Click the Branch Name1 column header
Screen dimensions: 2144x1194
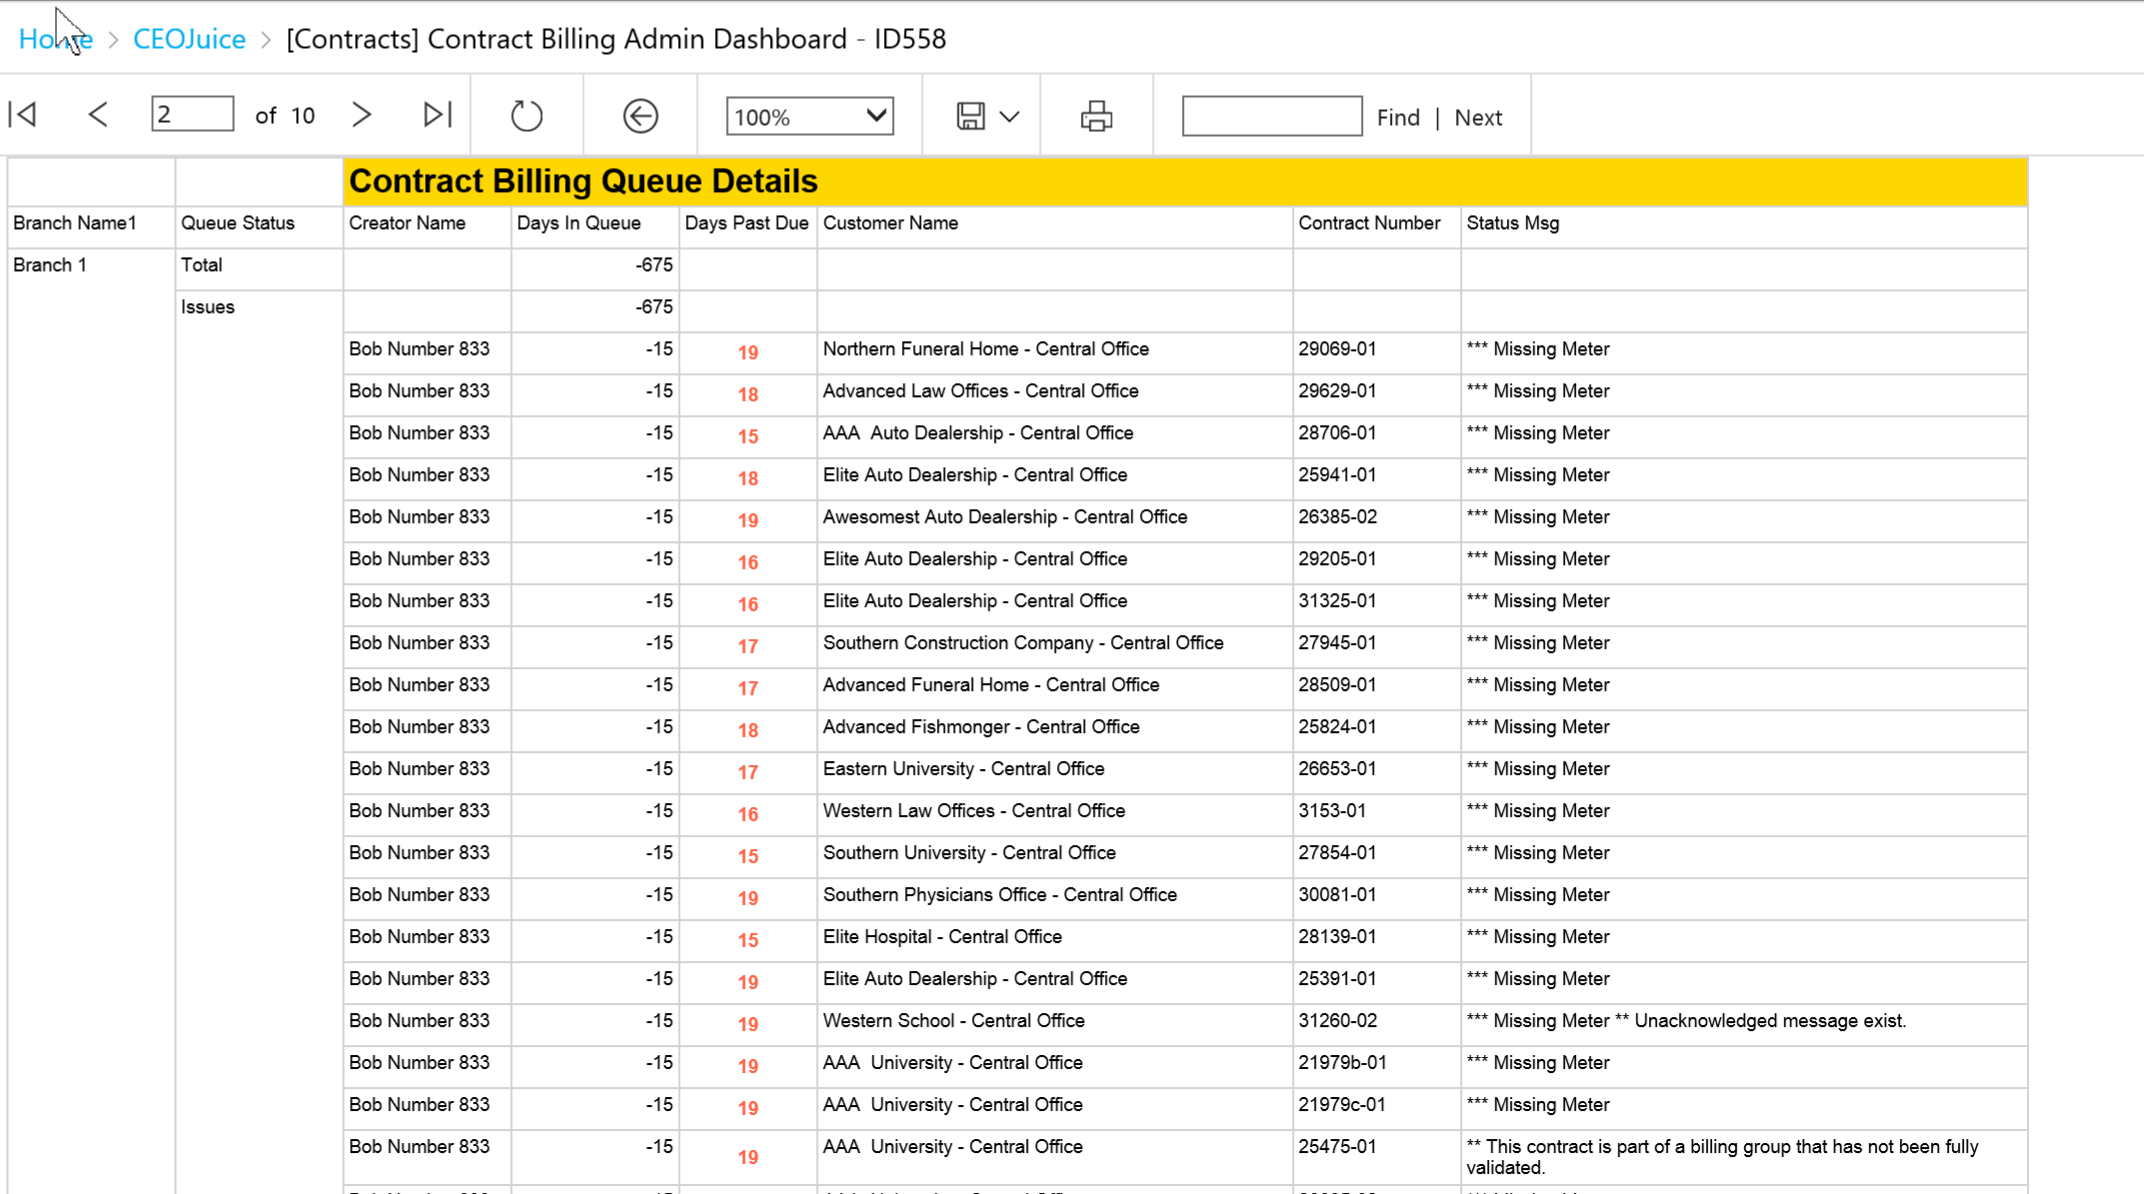75,223
